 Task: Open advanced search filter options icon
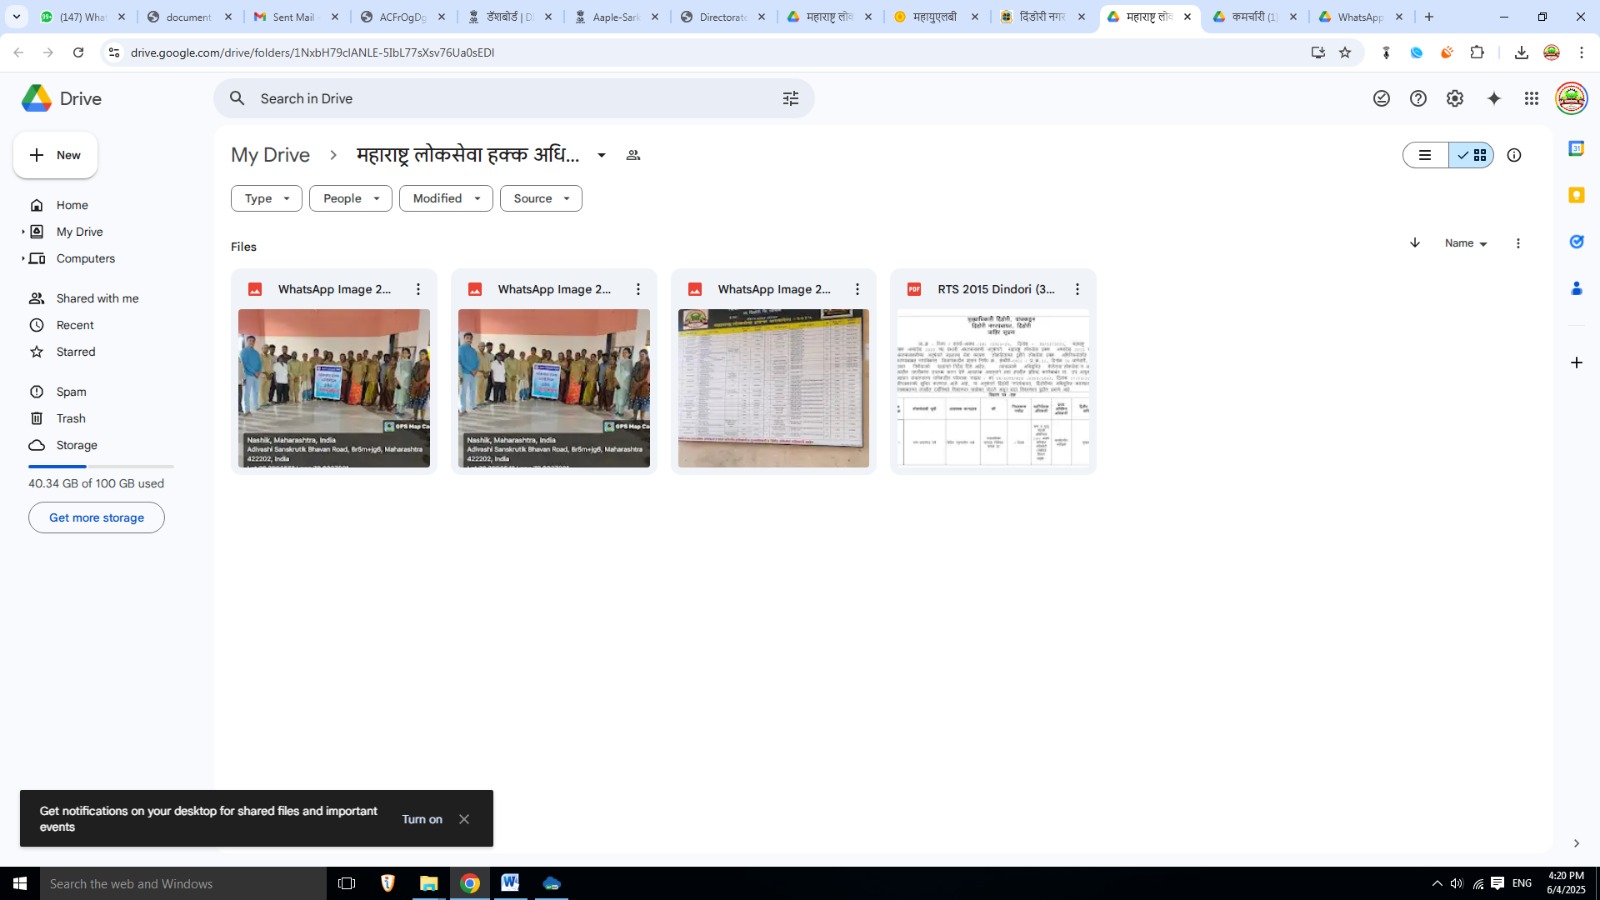click(x=790, y=98)
